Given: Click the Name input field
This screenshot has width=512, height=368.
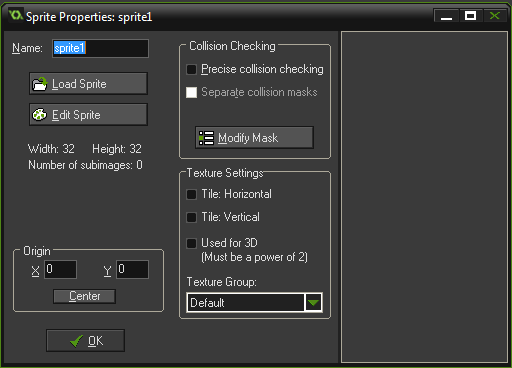Looking at the screenshot, I should point(100,48).
